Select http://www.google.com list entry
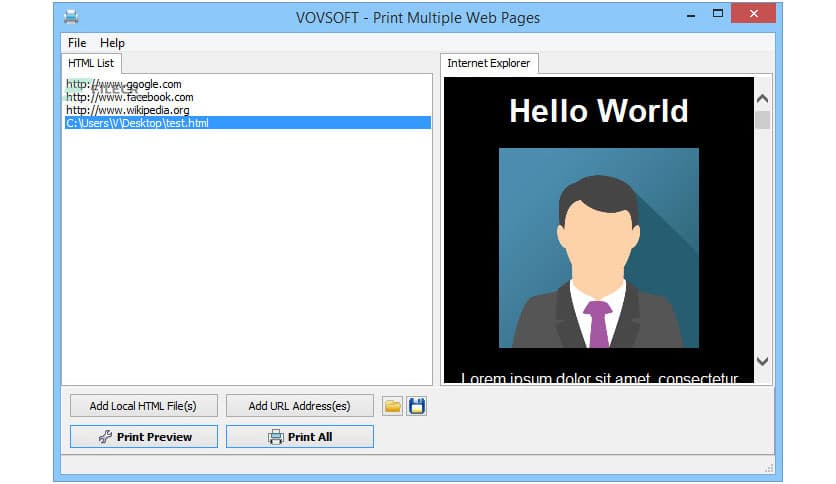This screenshot has height=484, width=836. [x=248, y=84]
